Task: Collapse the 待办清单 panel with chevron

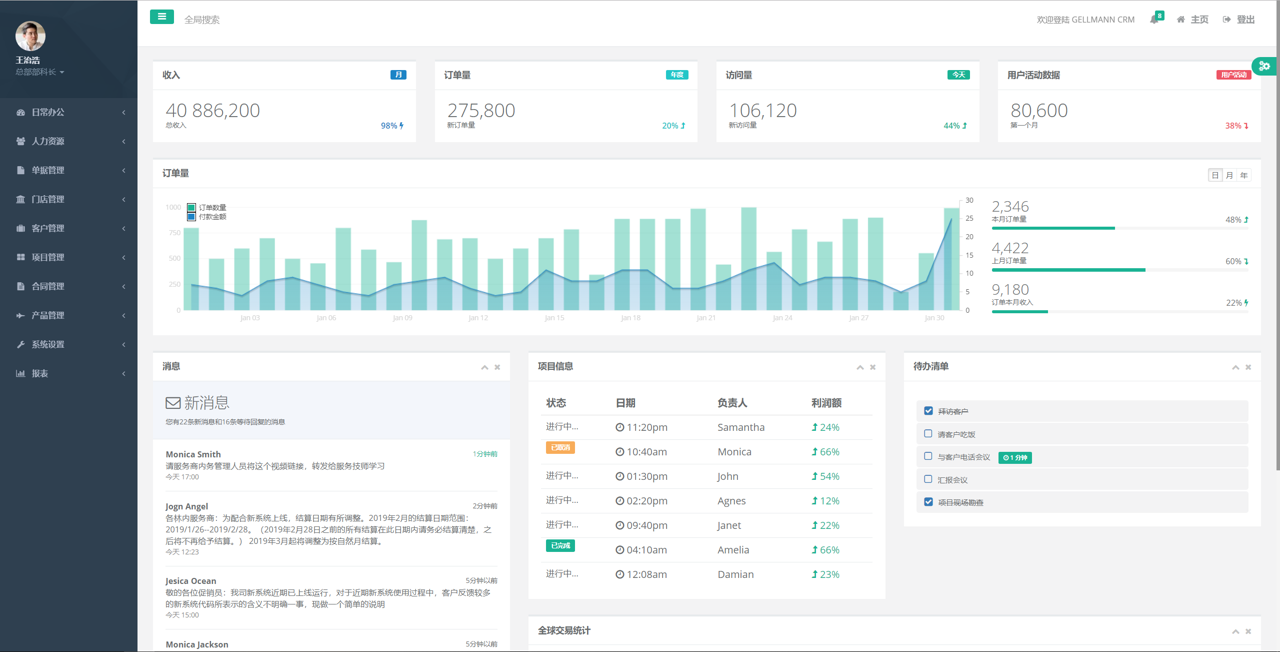Action: (x=1235, y=368)
